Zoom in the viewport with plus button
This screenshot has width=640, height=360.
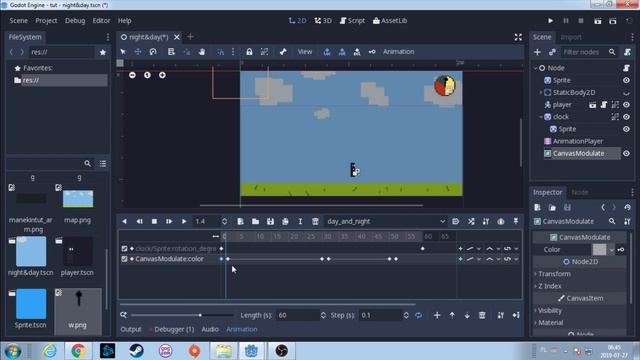pos(162,75)
